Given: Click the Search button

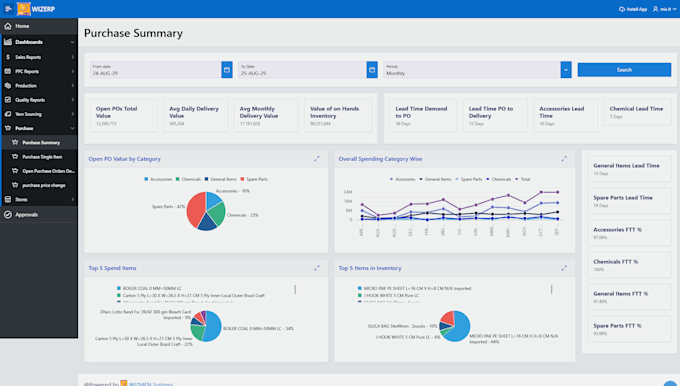Looking at the screenshot, I should [x=624, y=70].
